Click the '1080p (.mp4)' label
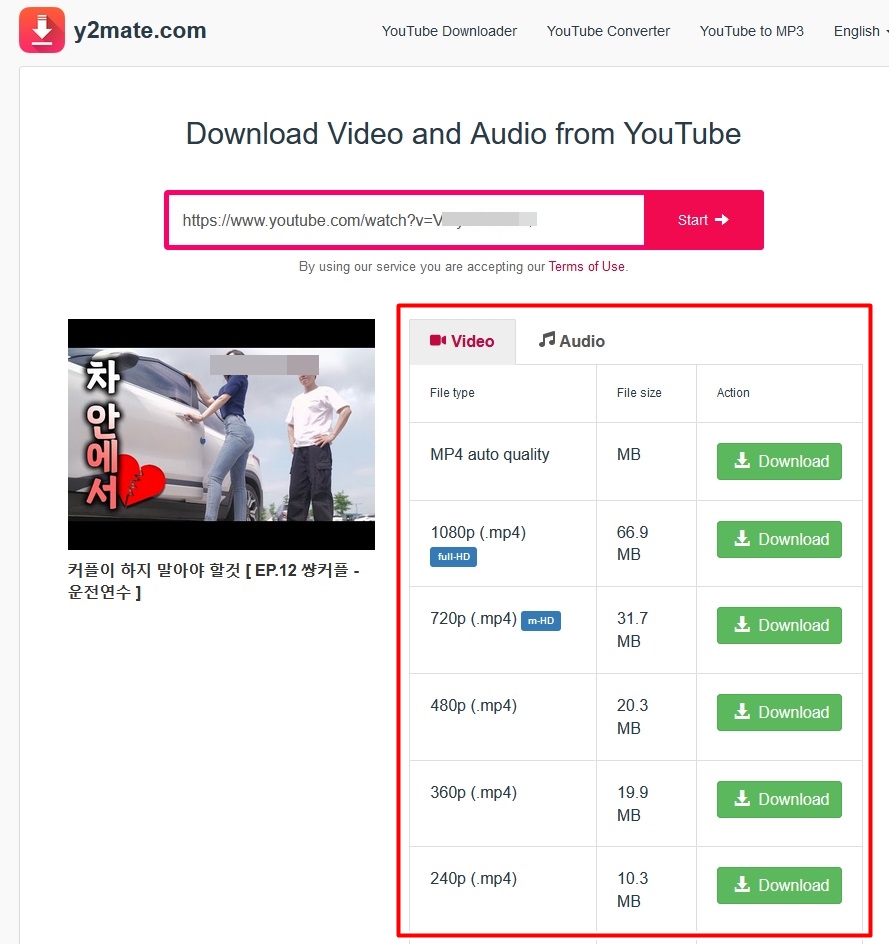The width and height of the screenshot is (889, 944). coord(478,533)
